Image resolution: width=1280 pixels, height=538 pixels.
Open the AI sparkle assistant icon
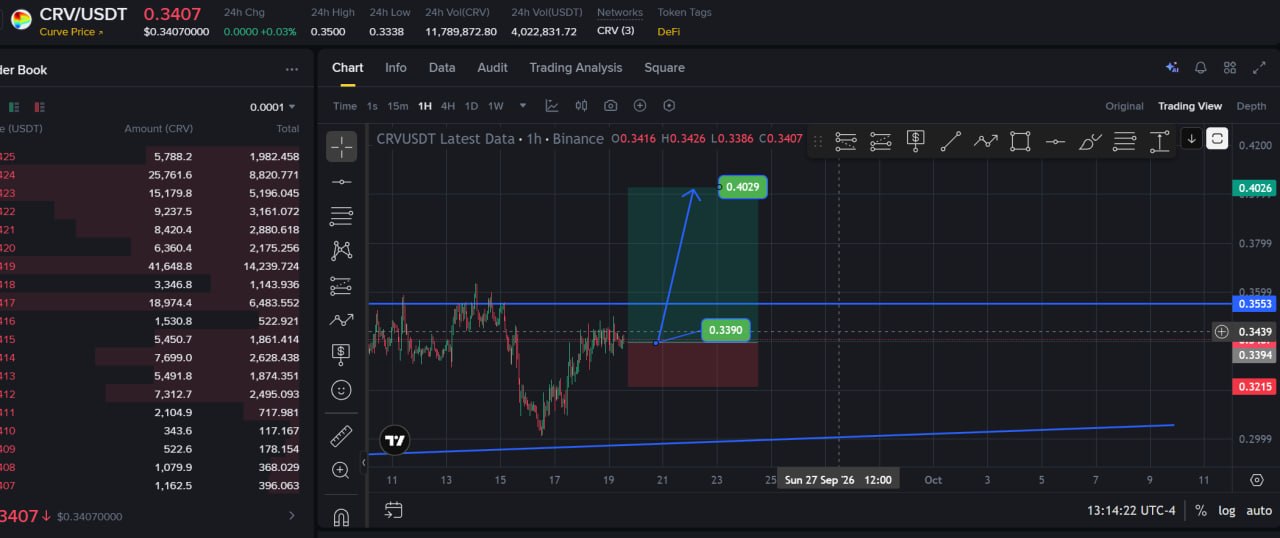click(1172, 68)
